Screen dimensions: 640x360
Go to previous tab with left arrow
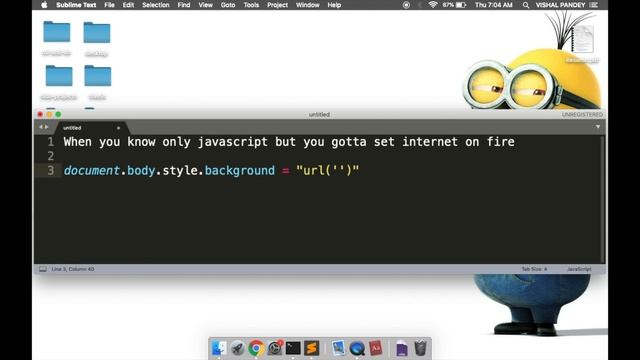pyautogui.click(x=40, y=127)
